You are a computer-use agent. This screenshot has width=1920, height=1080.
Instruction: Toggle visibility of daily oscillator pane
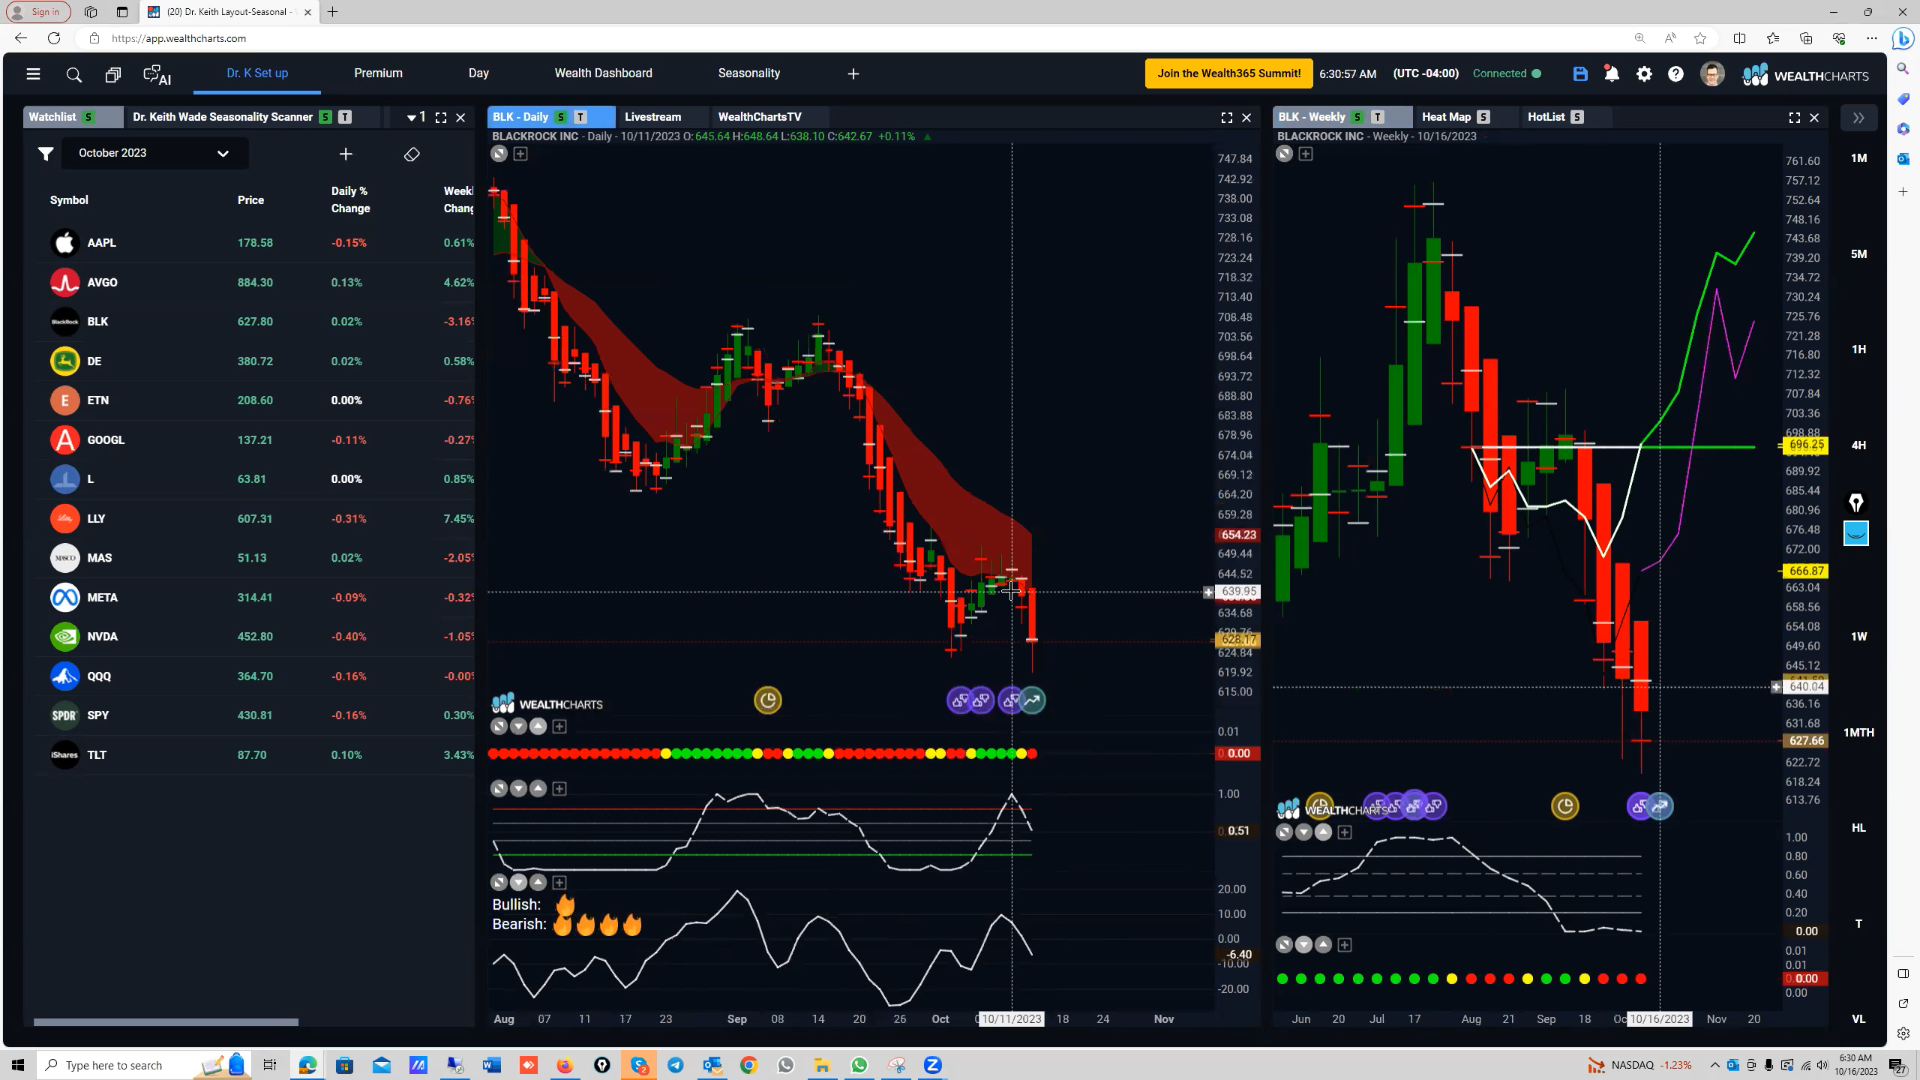click(x=499, y=789)
